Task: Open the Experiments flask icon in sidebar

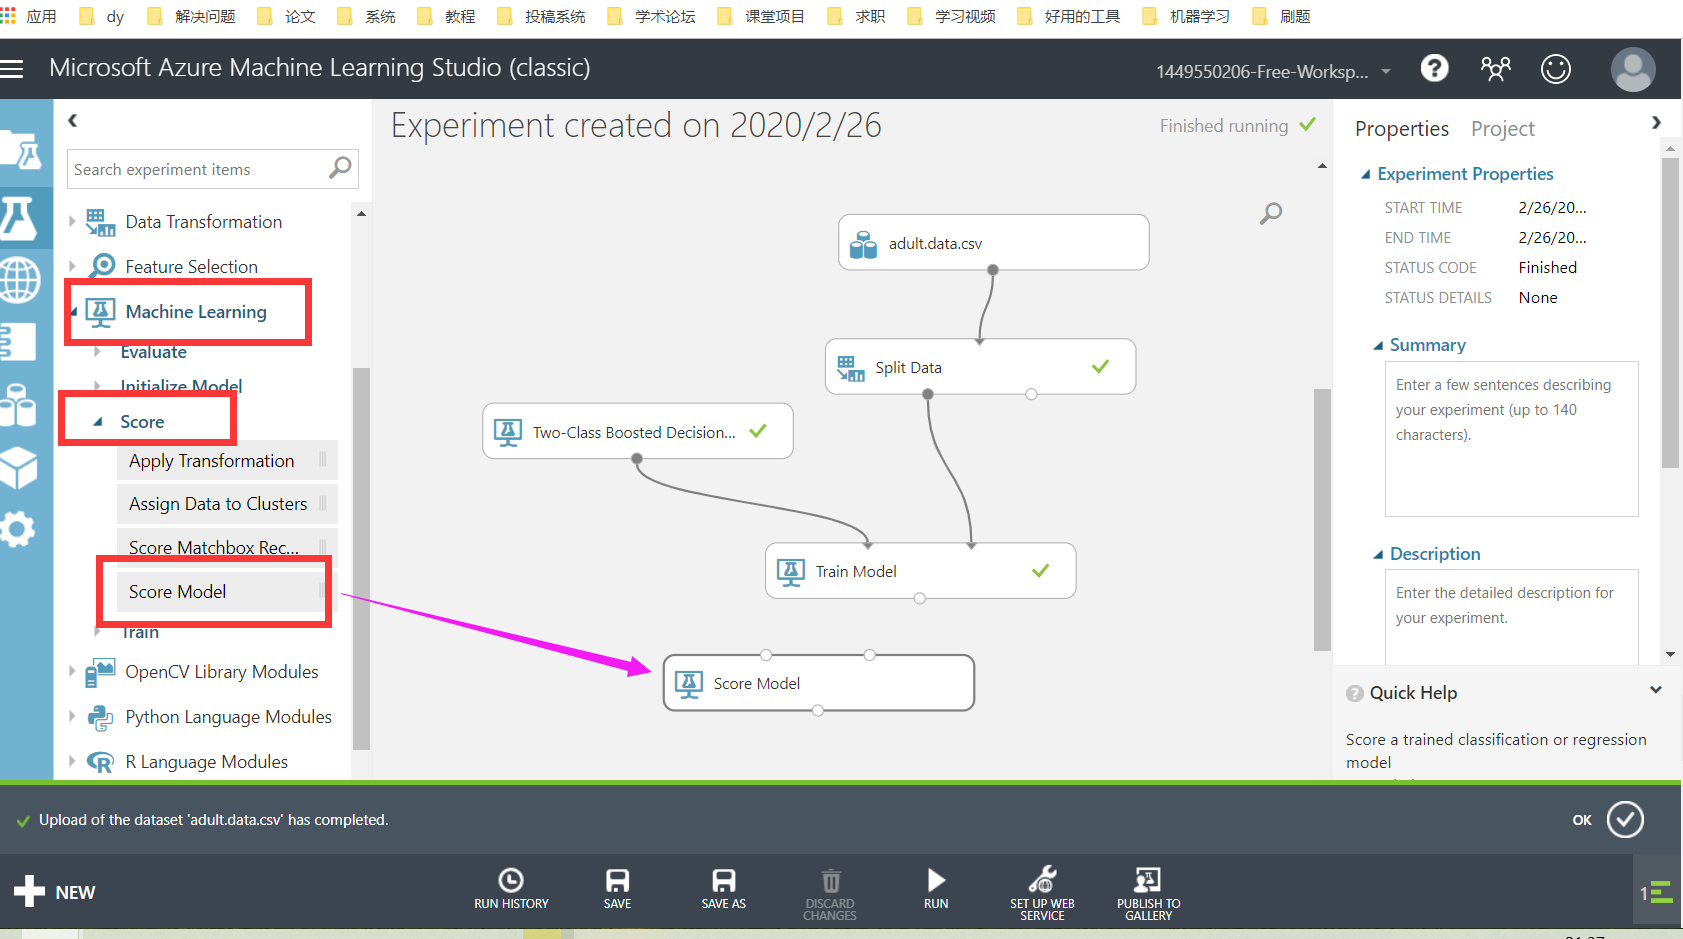Action: coord(20,217)
